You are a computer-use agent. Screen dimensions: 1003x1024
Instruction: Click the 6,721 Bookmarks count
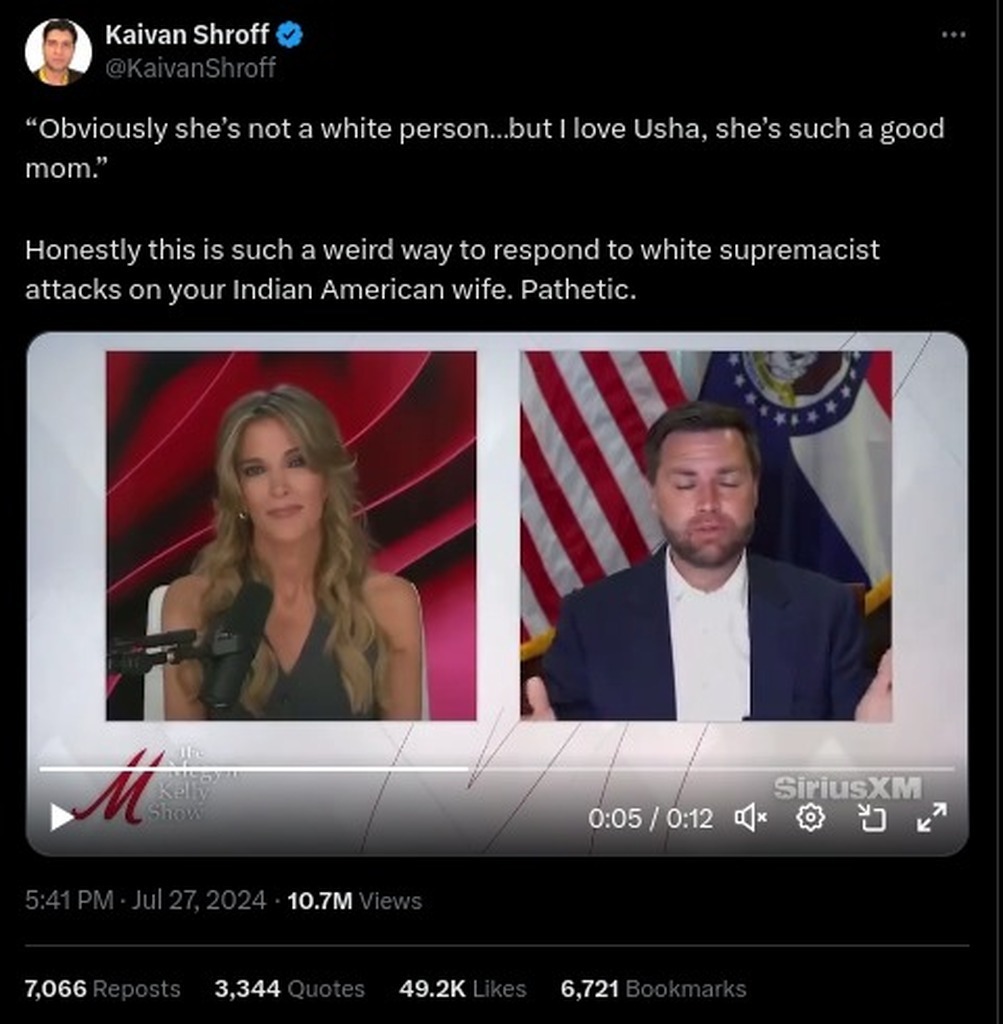[x=653, y=988]
